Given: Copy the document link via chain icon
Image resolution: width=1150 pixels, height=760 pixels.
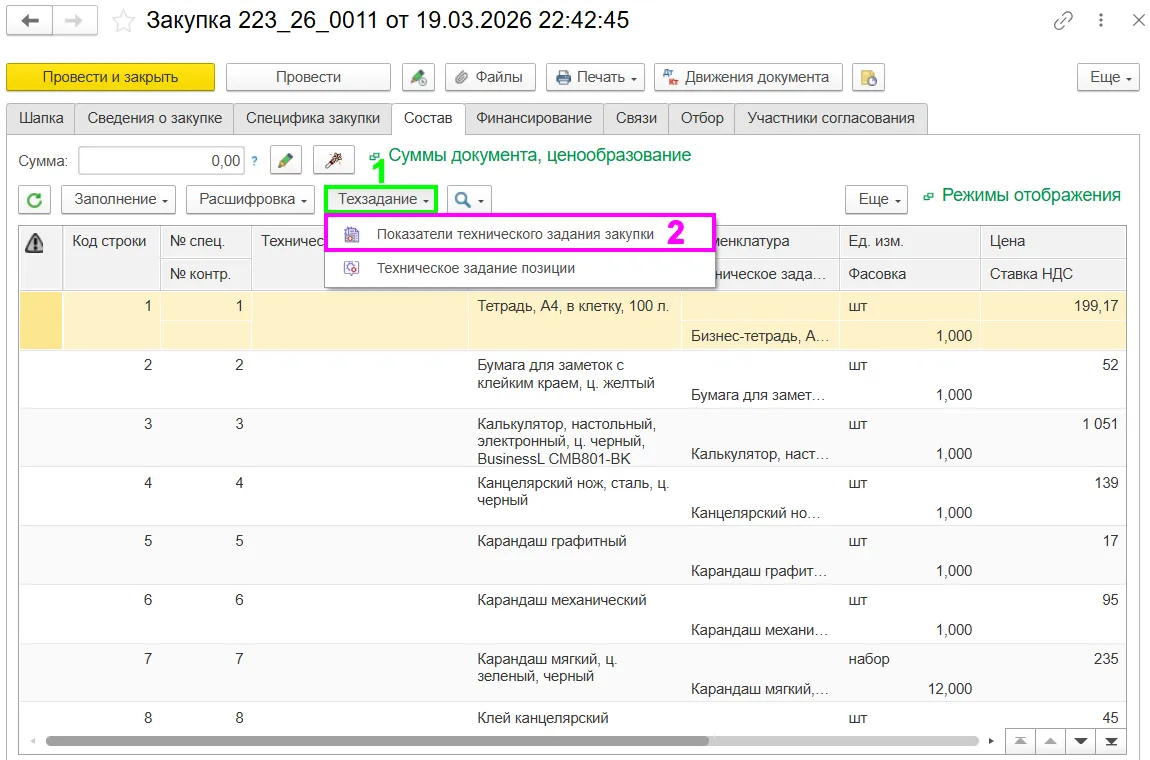Looking at the screenshot, I should (x=1063, y=21).
